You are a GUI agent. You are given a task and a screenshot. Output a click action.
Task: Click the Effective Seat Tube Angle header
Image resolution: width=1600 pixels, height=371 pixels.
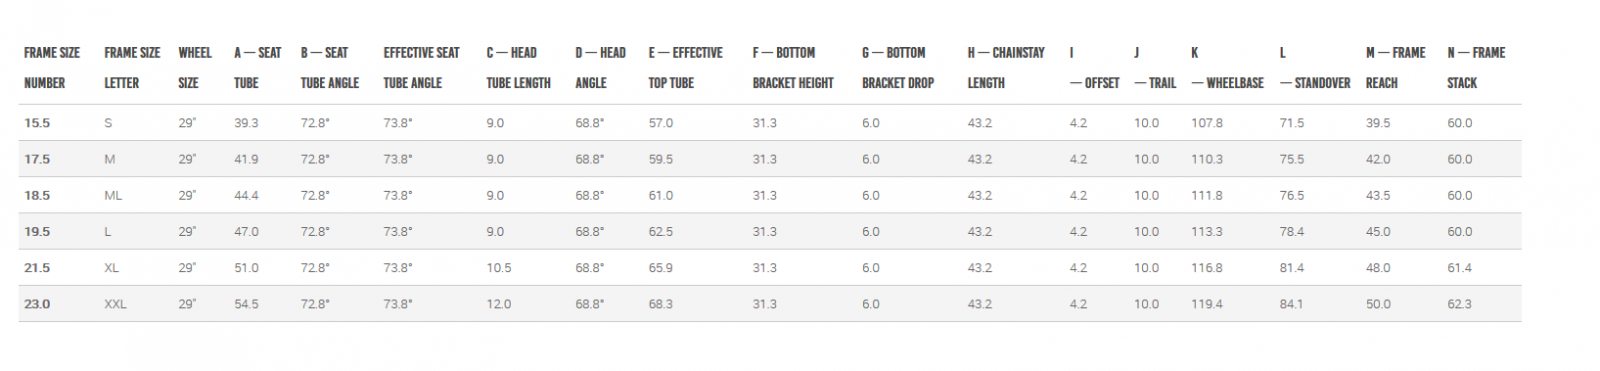click(x=422, y=68)
